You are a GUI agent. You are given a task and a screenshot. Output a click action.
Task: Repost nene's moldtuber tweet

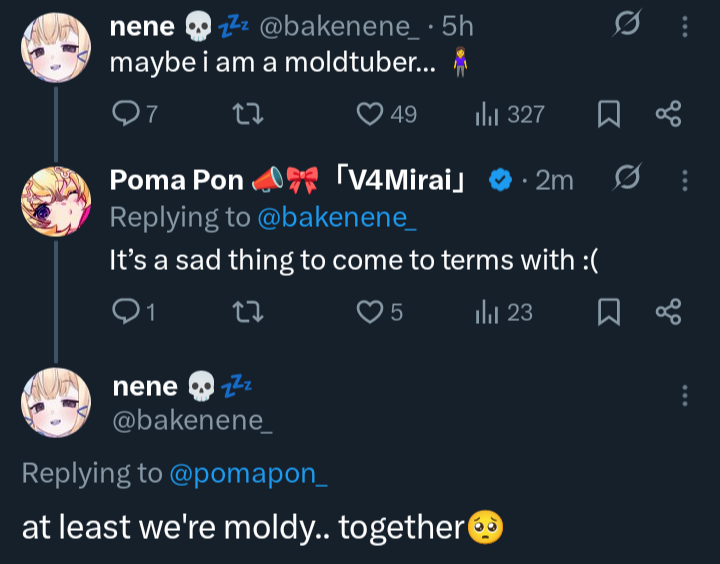click(x=245, y=115)
